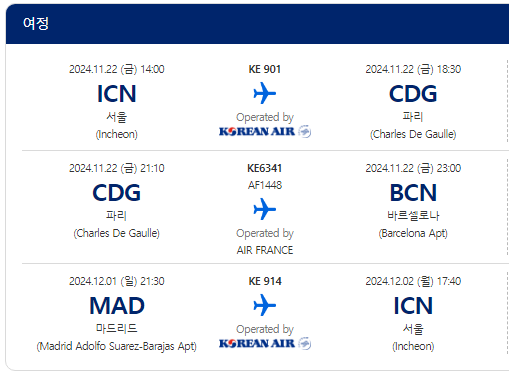Click the Korean Air logo under KE 914
The width and height of the screenshot is (509, 378).
coord(257,343)
